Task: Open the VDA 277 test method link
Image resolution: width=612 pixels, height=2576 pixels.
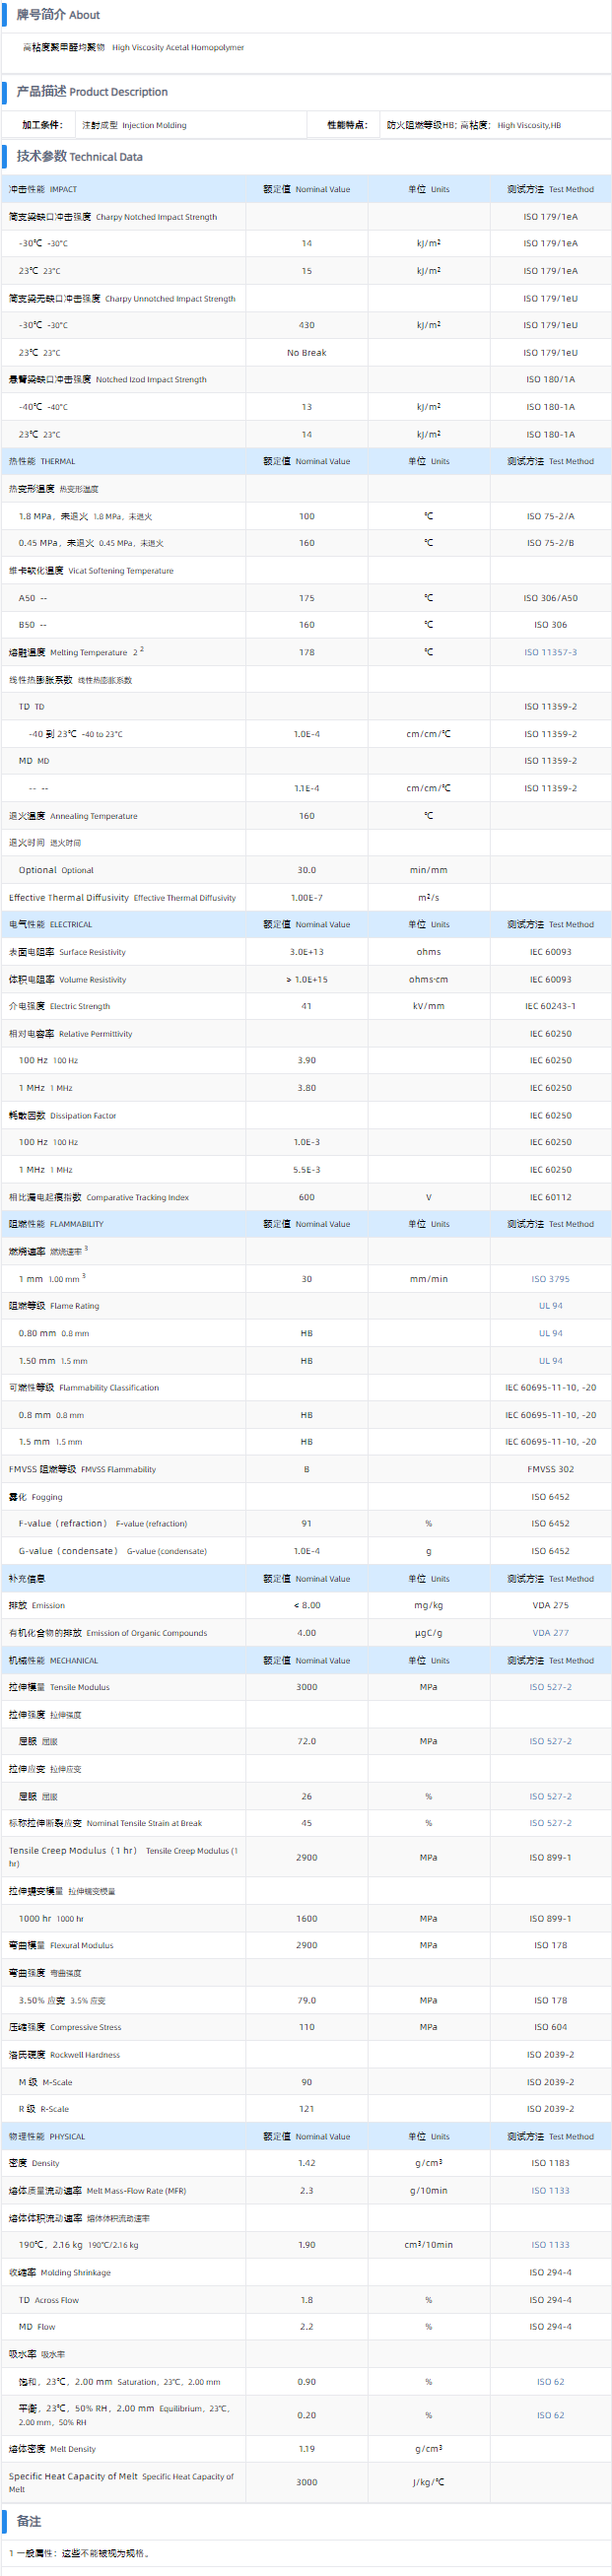Action: (550, 1633)
